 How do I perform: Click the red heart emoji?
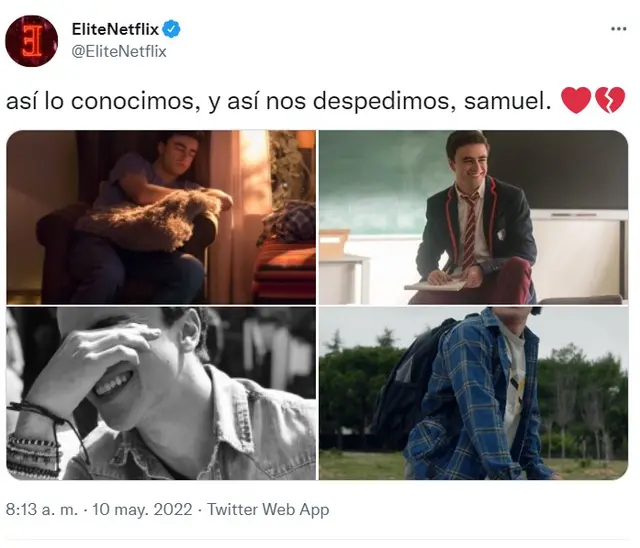point(576,100)
